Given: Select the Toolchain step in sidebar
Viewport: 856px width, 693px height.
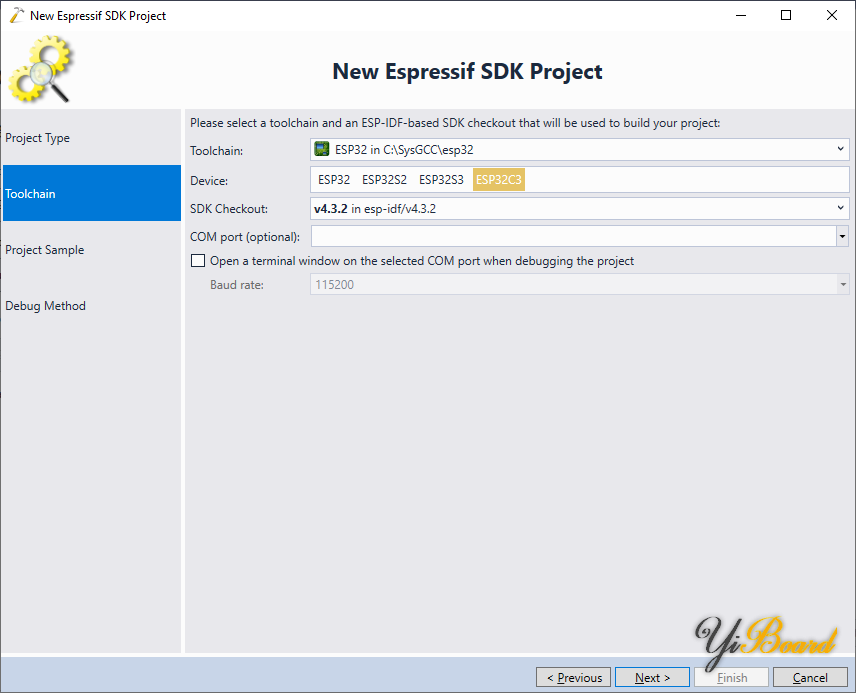Looking at the screenshot, I should 92,193.
